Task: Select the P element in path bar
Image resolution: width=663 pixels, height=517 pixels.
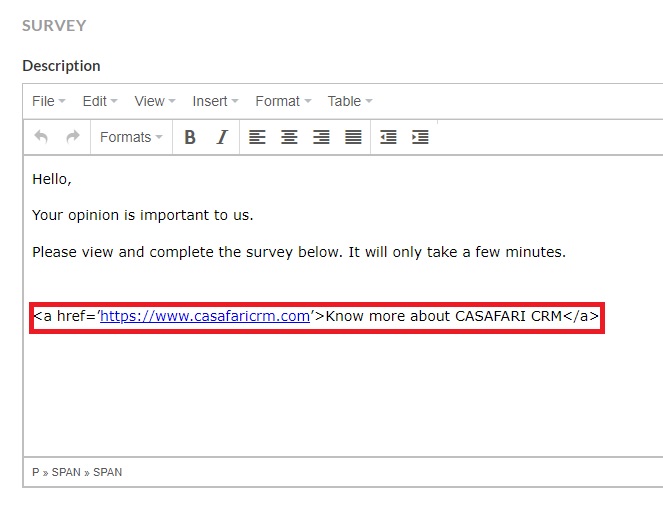Action: pos(36,472)
